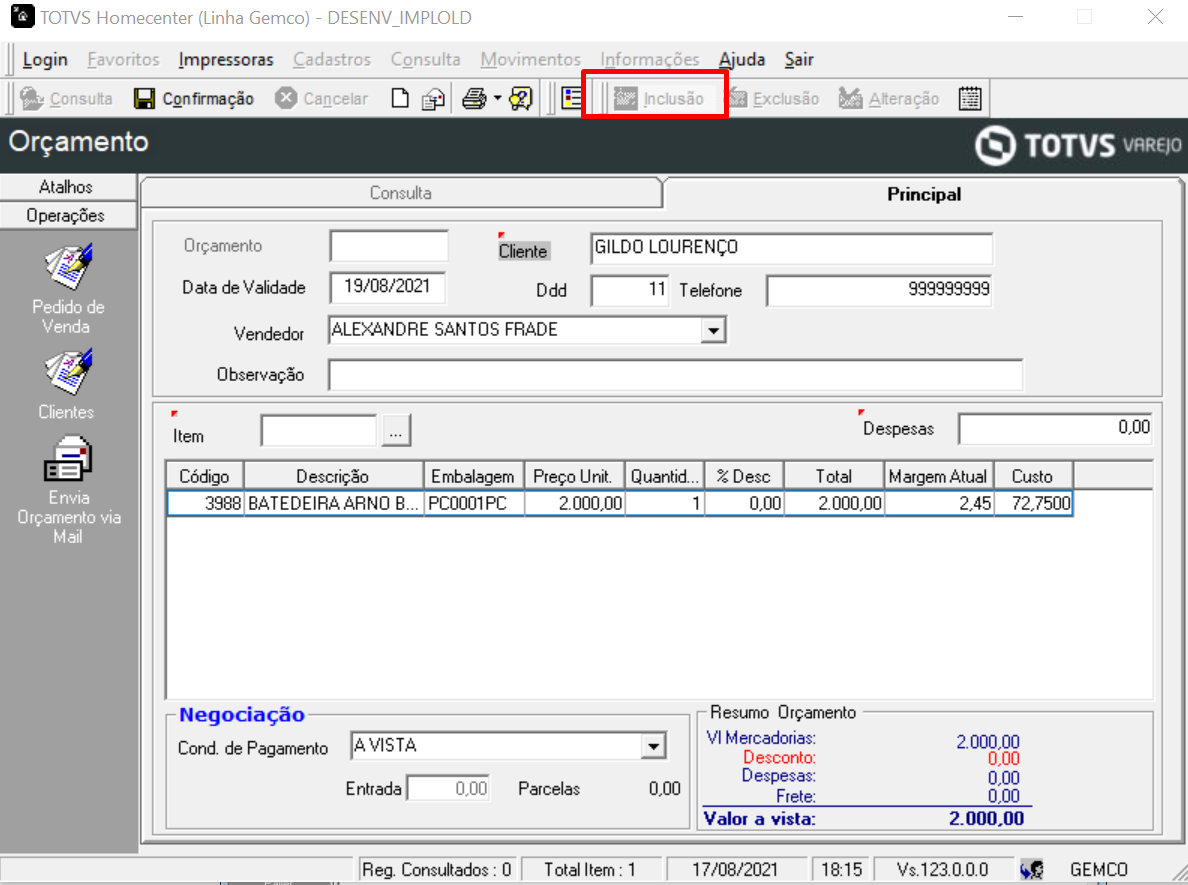
Task: Click the application icon in title bar
Action: click(x=22, y=16)
